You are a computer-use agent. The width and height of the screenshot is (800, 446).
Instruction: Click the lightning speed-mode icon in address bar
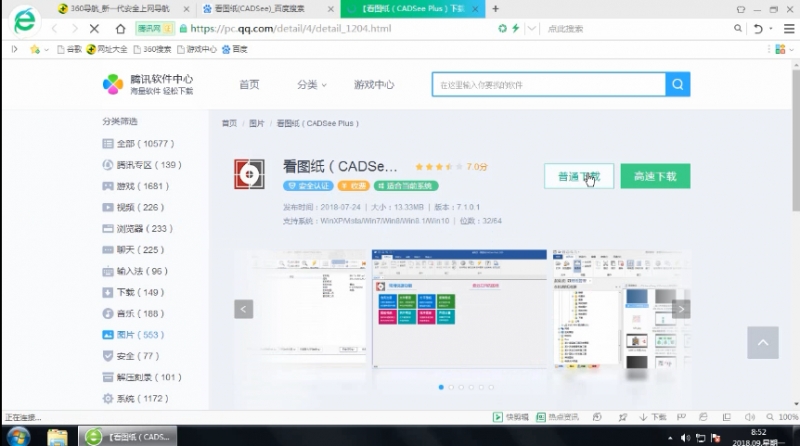point(515,29)
